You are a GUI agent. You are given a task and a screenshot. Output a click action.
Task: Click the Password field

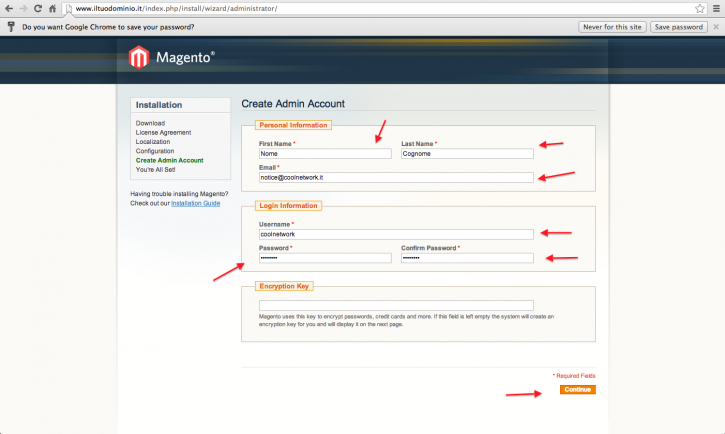(x=325, y=258)
